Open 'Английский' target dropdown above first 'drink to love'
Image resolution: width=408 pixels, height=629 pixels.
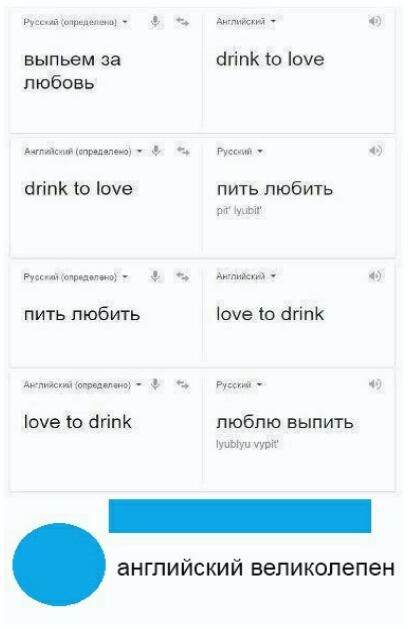246,21
